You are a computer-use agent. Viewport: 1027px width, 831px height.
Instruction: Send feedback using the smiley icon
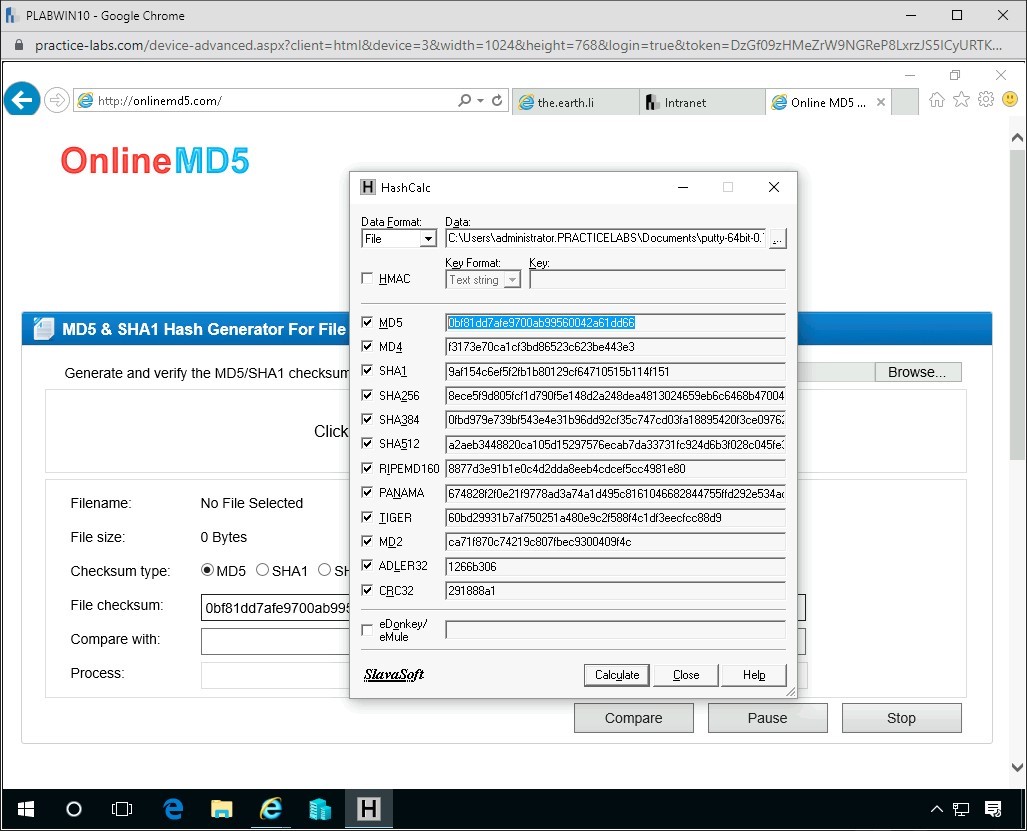tap(1009, 99)
